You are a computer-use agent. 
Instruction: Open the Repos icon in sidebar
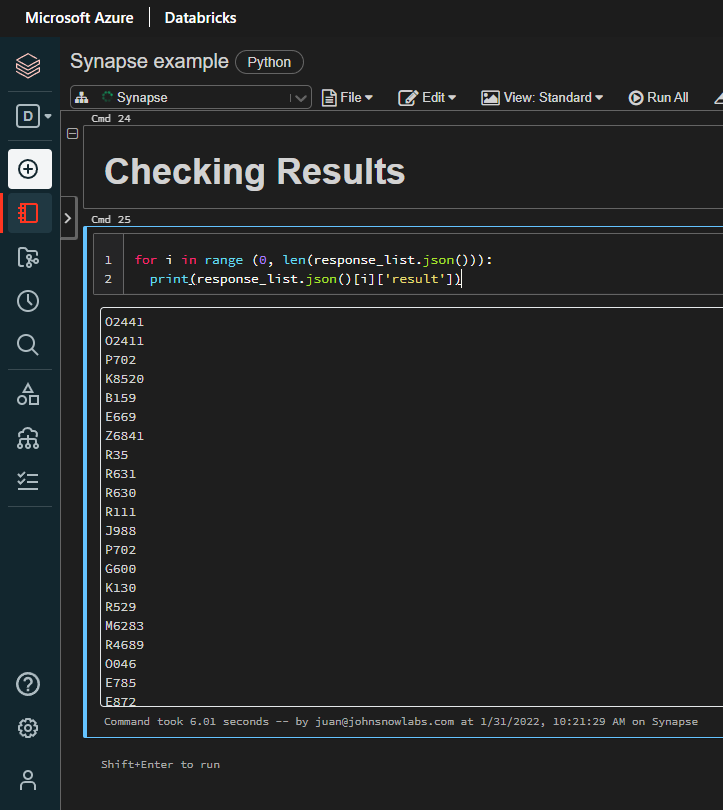[28, 257]
